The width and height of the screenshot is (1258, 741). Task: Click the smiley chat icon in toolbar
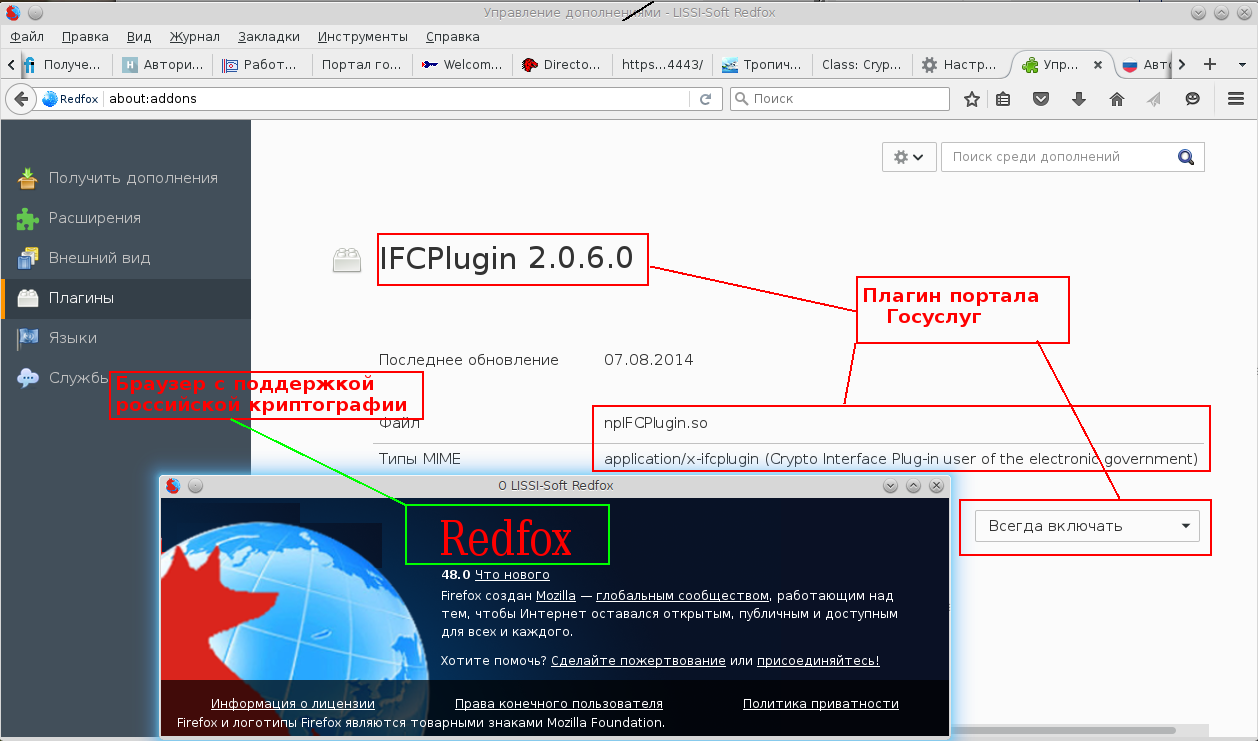pos(1192,99)
